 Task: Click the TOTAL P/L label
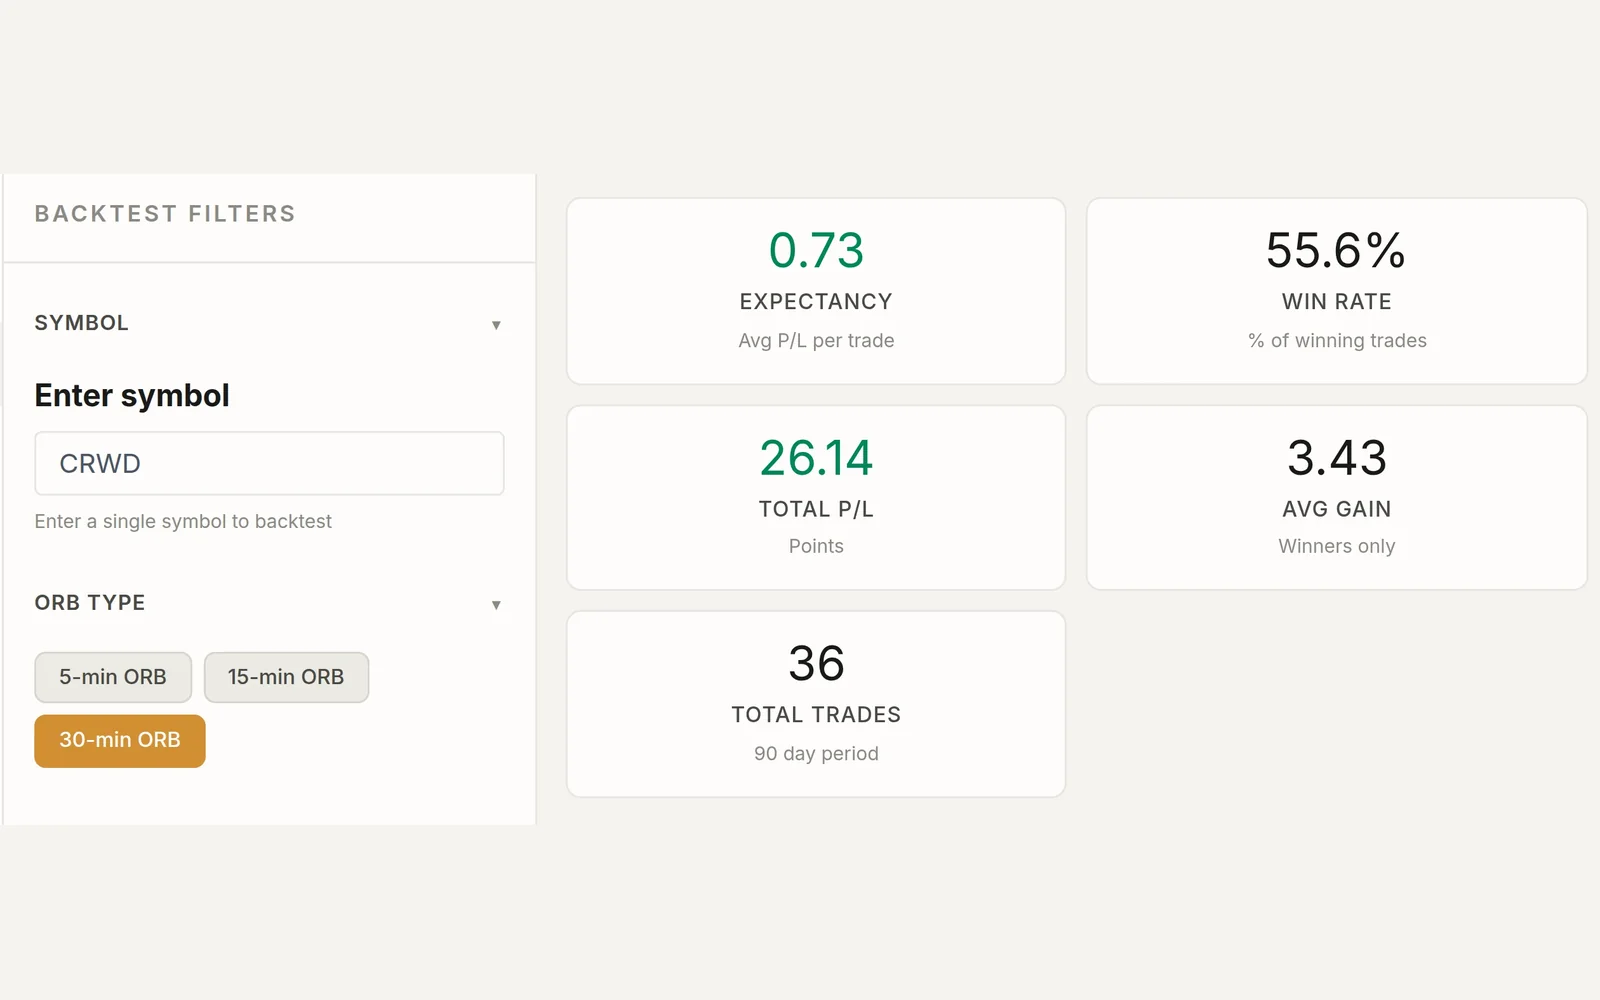816,509
